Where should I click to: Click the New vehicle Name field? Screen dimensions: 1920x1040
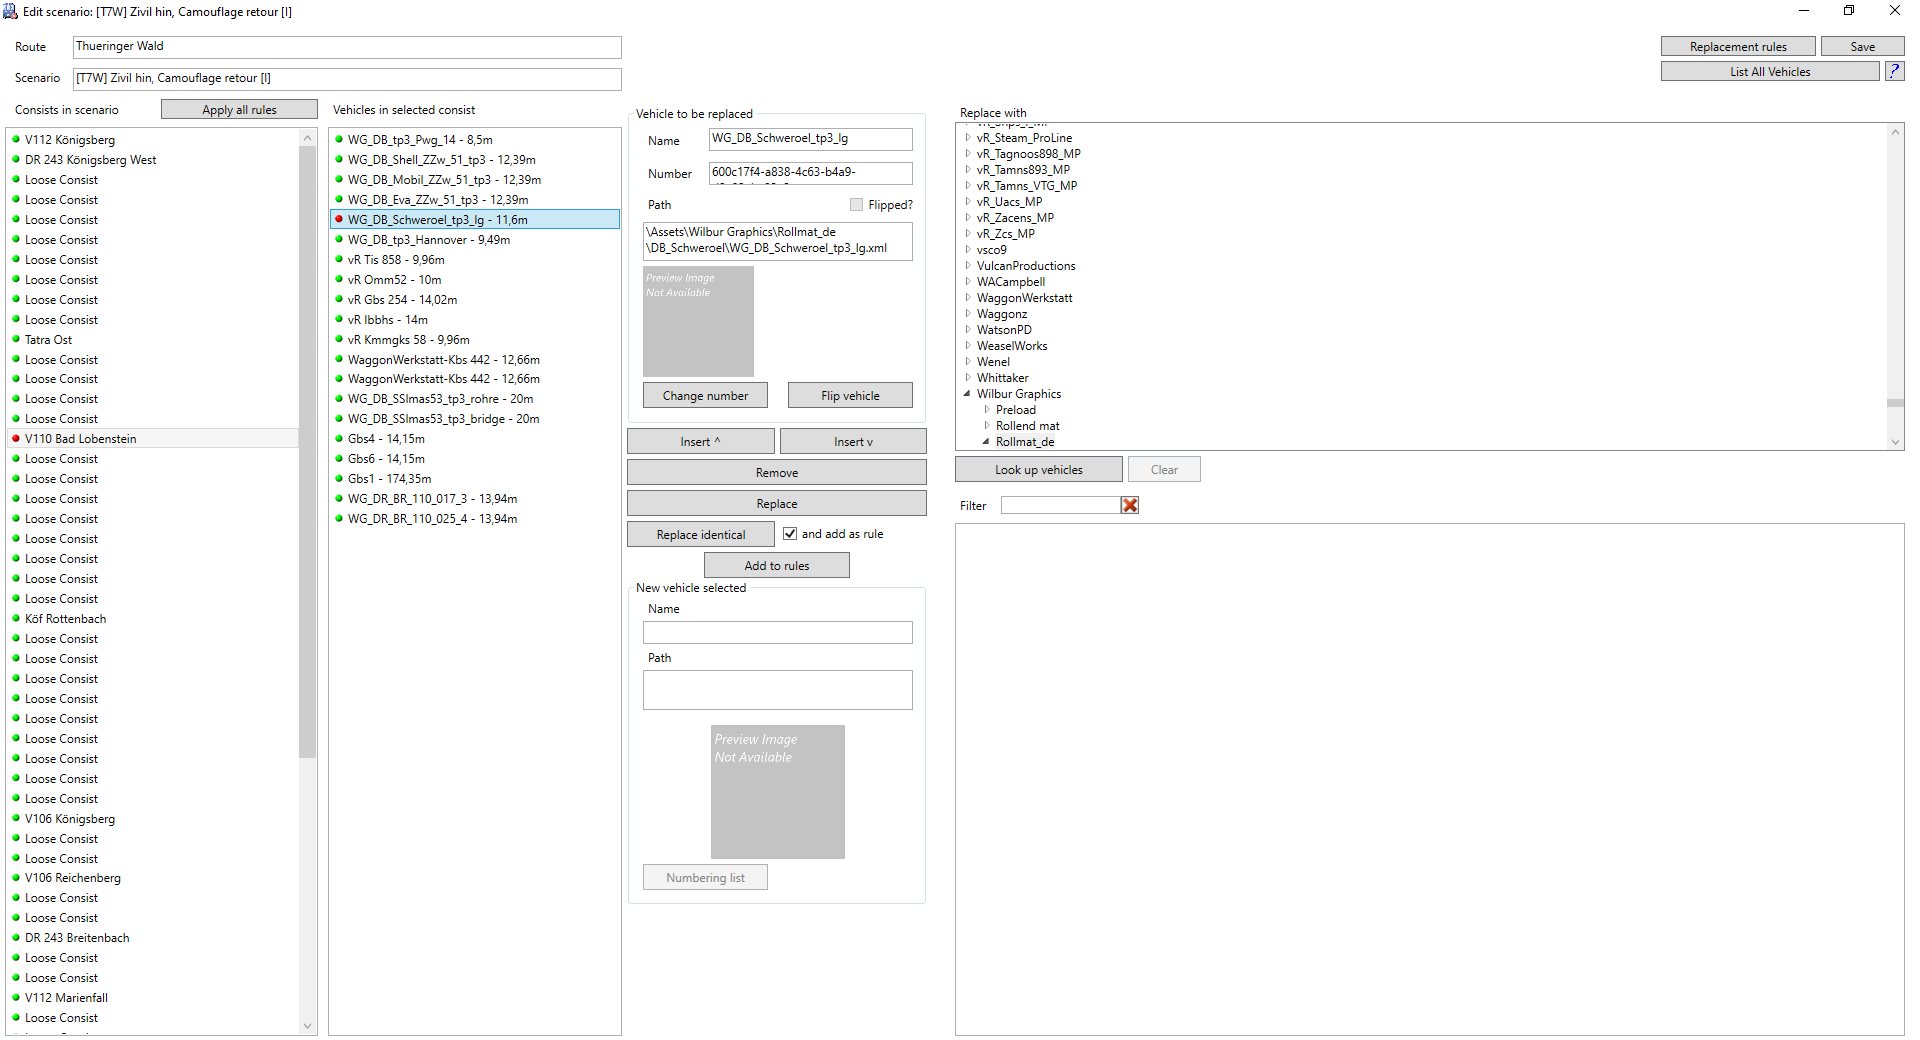click(777, 633)
